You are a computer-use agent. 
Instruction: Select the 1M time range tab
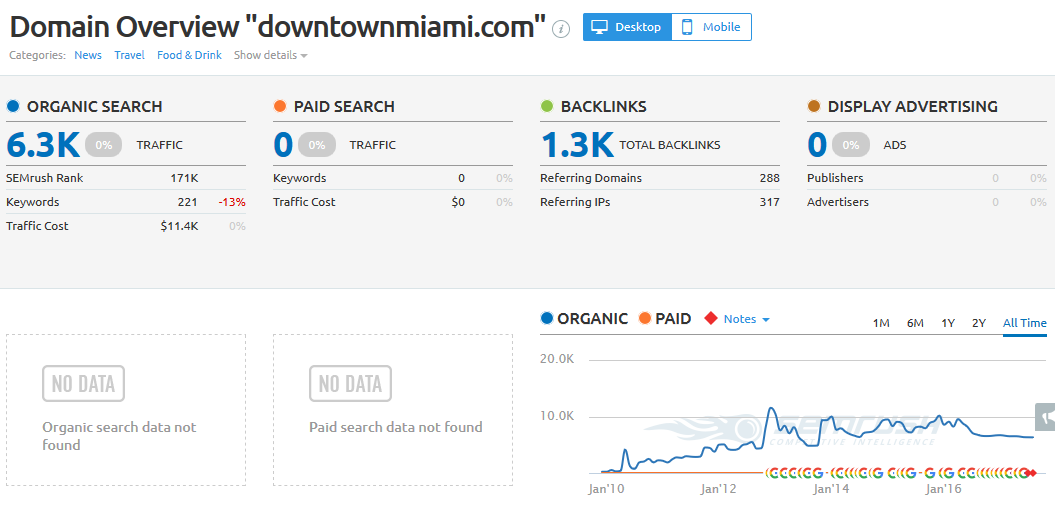(881, 323)
